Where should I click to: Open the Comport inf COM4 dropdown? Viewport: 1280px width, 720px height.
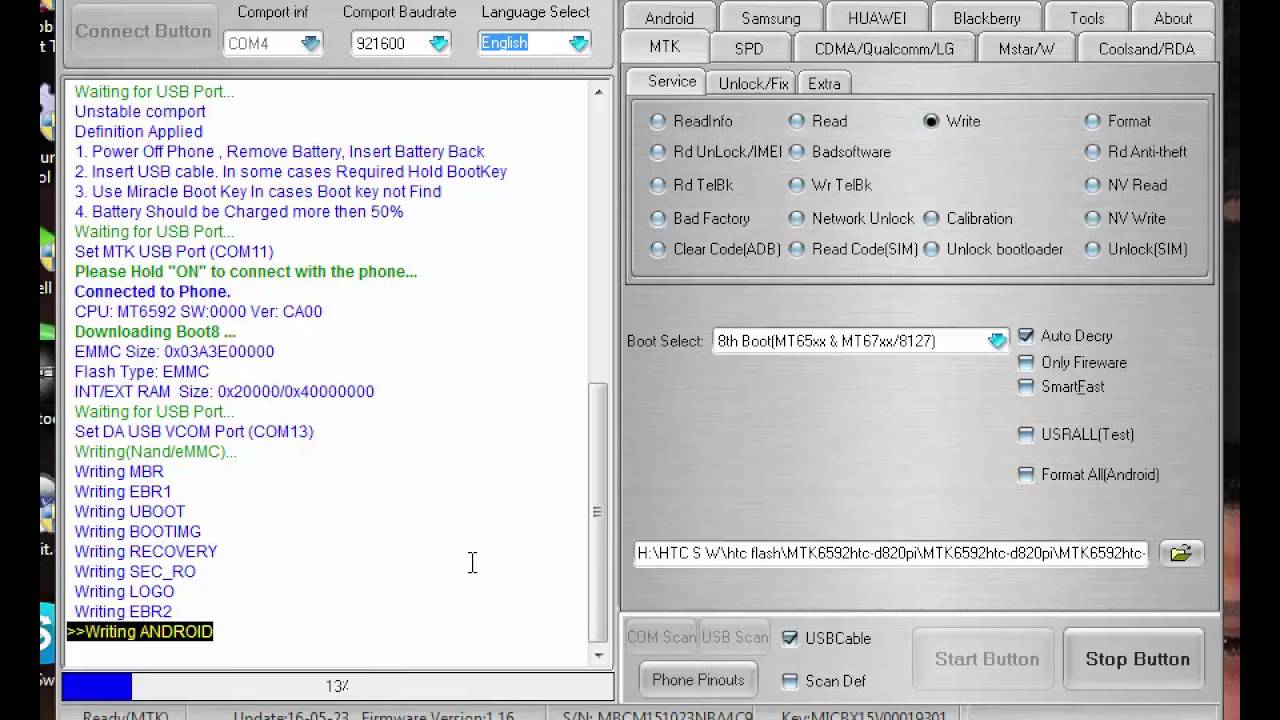[310, 43]
